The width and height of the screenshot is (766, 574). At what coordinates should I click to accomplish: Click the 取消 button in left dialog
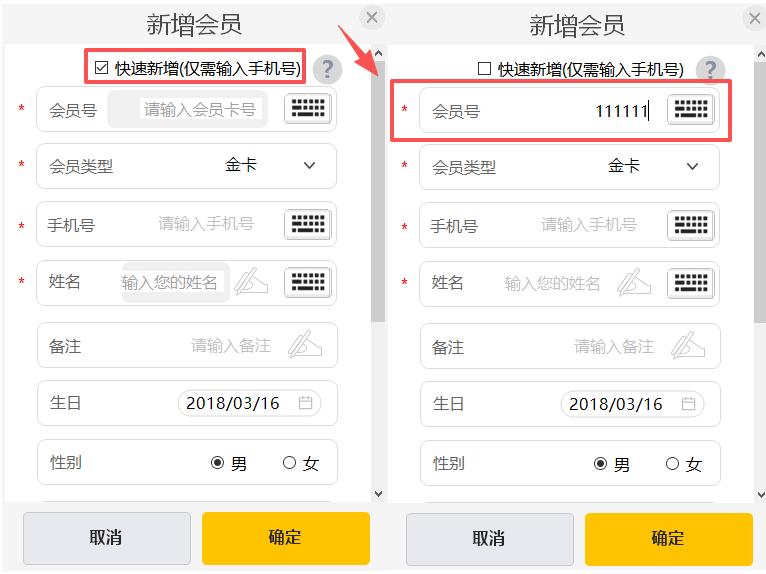[106, 538]
